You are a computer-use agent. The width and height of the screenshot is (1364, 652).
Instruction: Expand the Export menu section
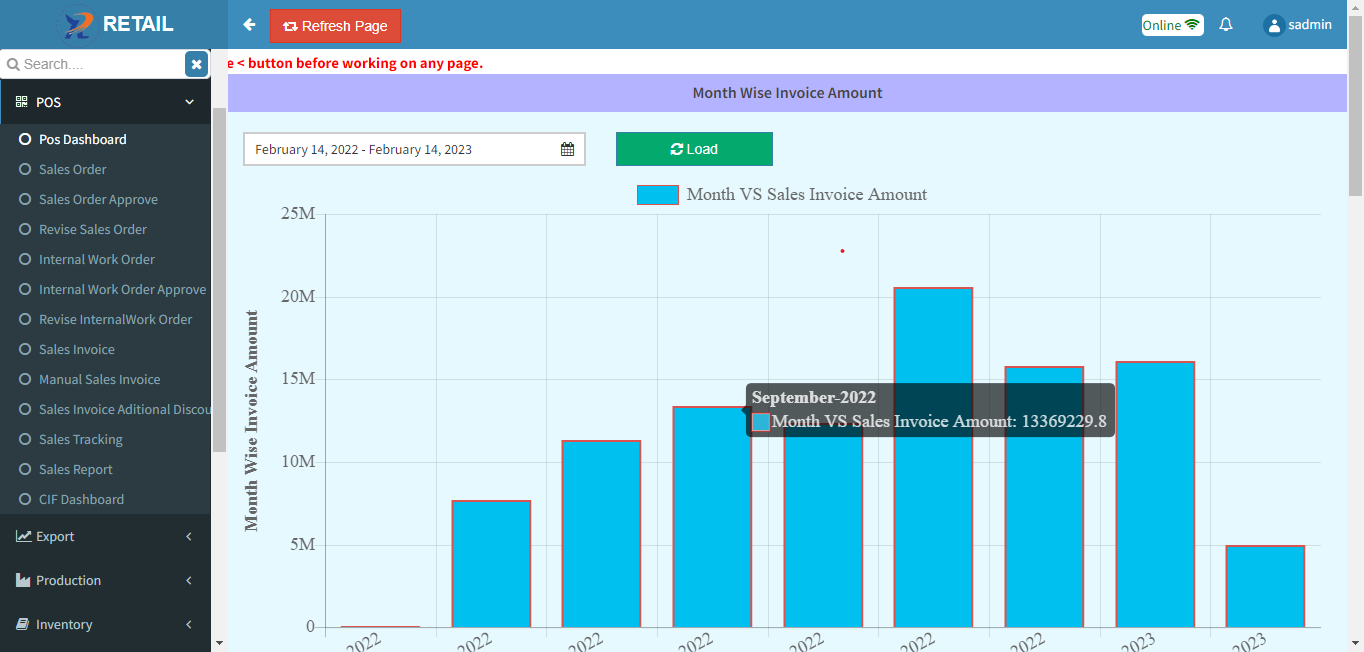point(105,537)
